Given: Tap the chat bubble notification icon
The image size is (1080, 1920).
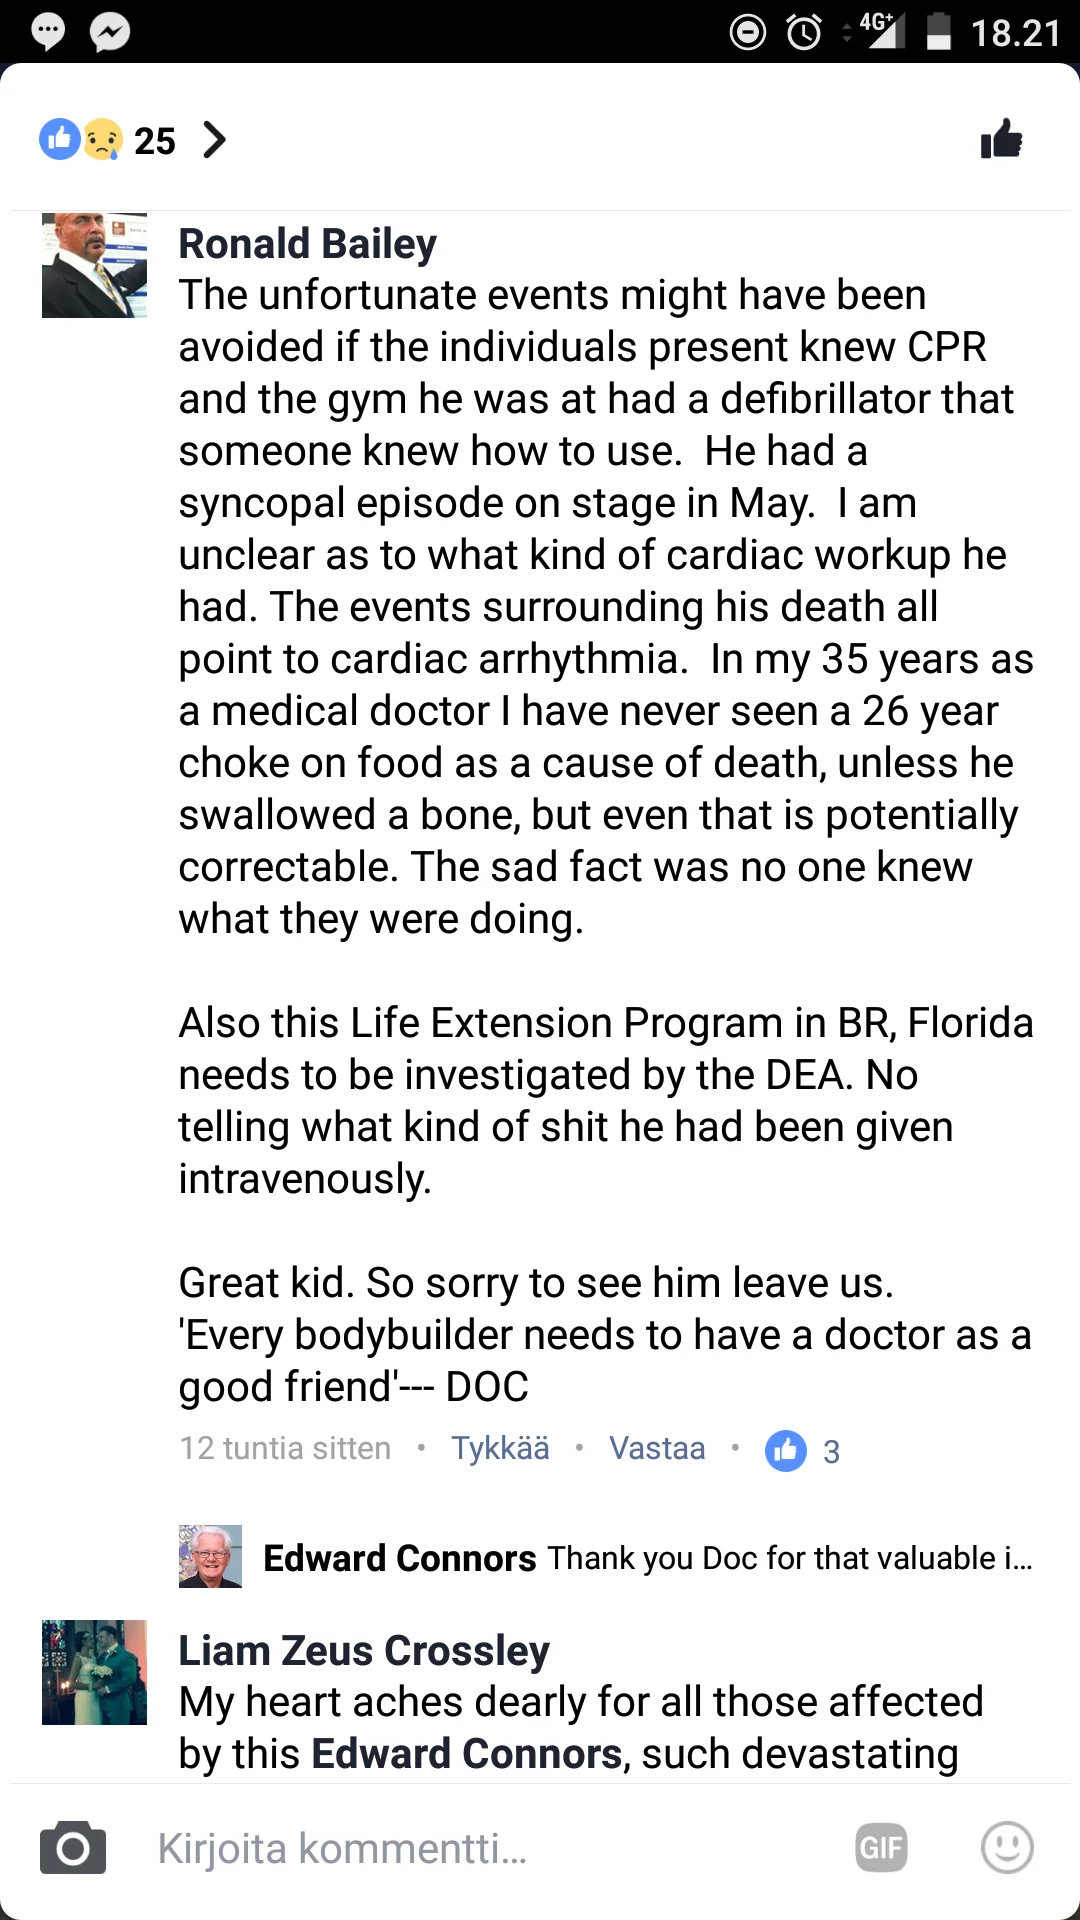Looking at the screenshot, I should [x=47, y=32].
